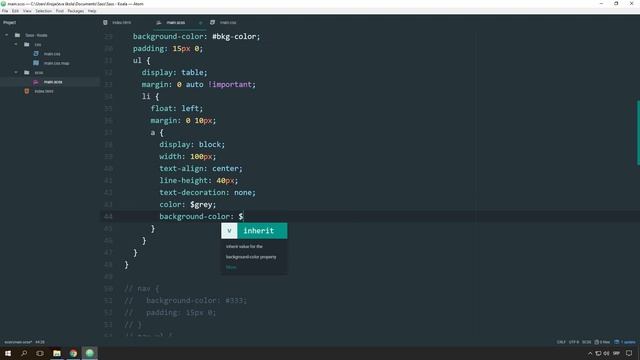
Task: Click the 'text-decoration: none;' line
Action: point(207,192)
